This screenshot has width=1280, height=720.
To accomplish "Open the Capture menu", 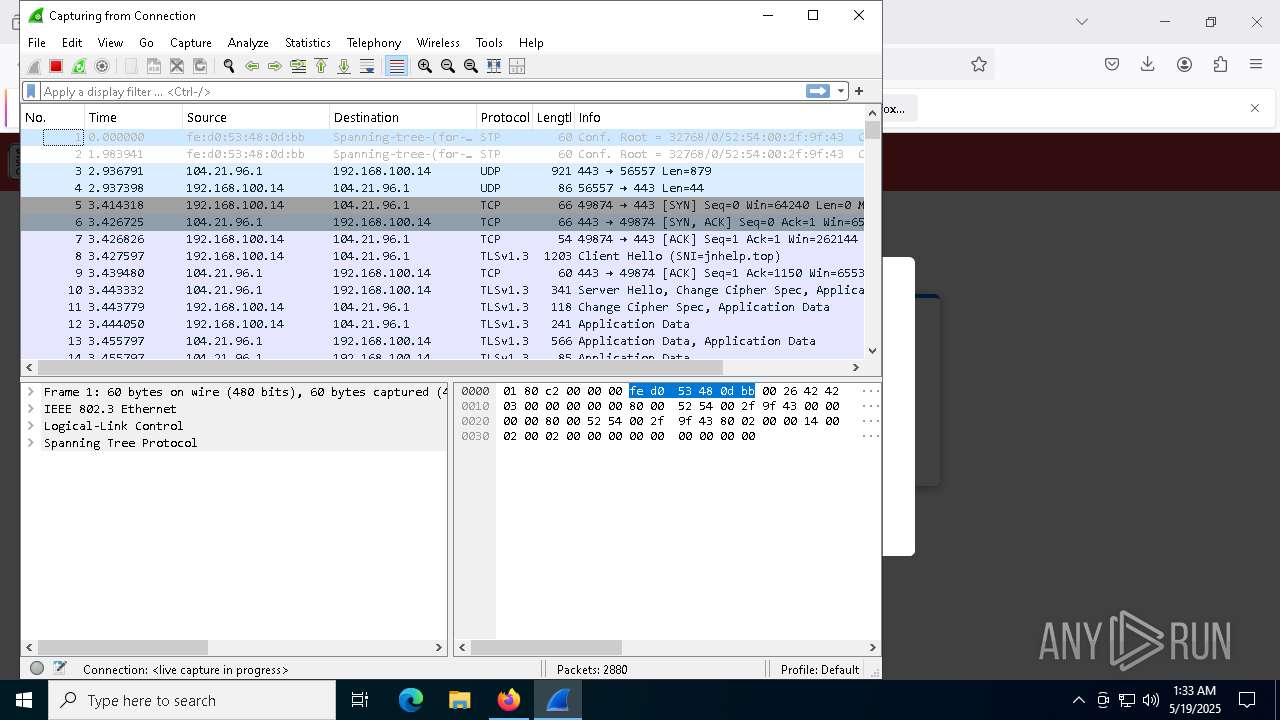I will 191,43.
